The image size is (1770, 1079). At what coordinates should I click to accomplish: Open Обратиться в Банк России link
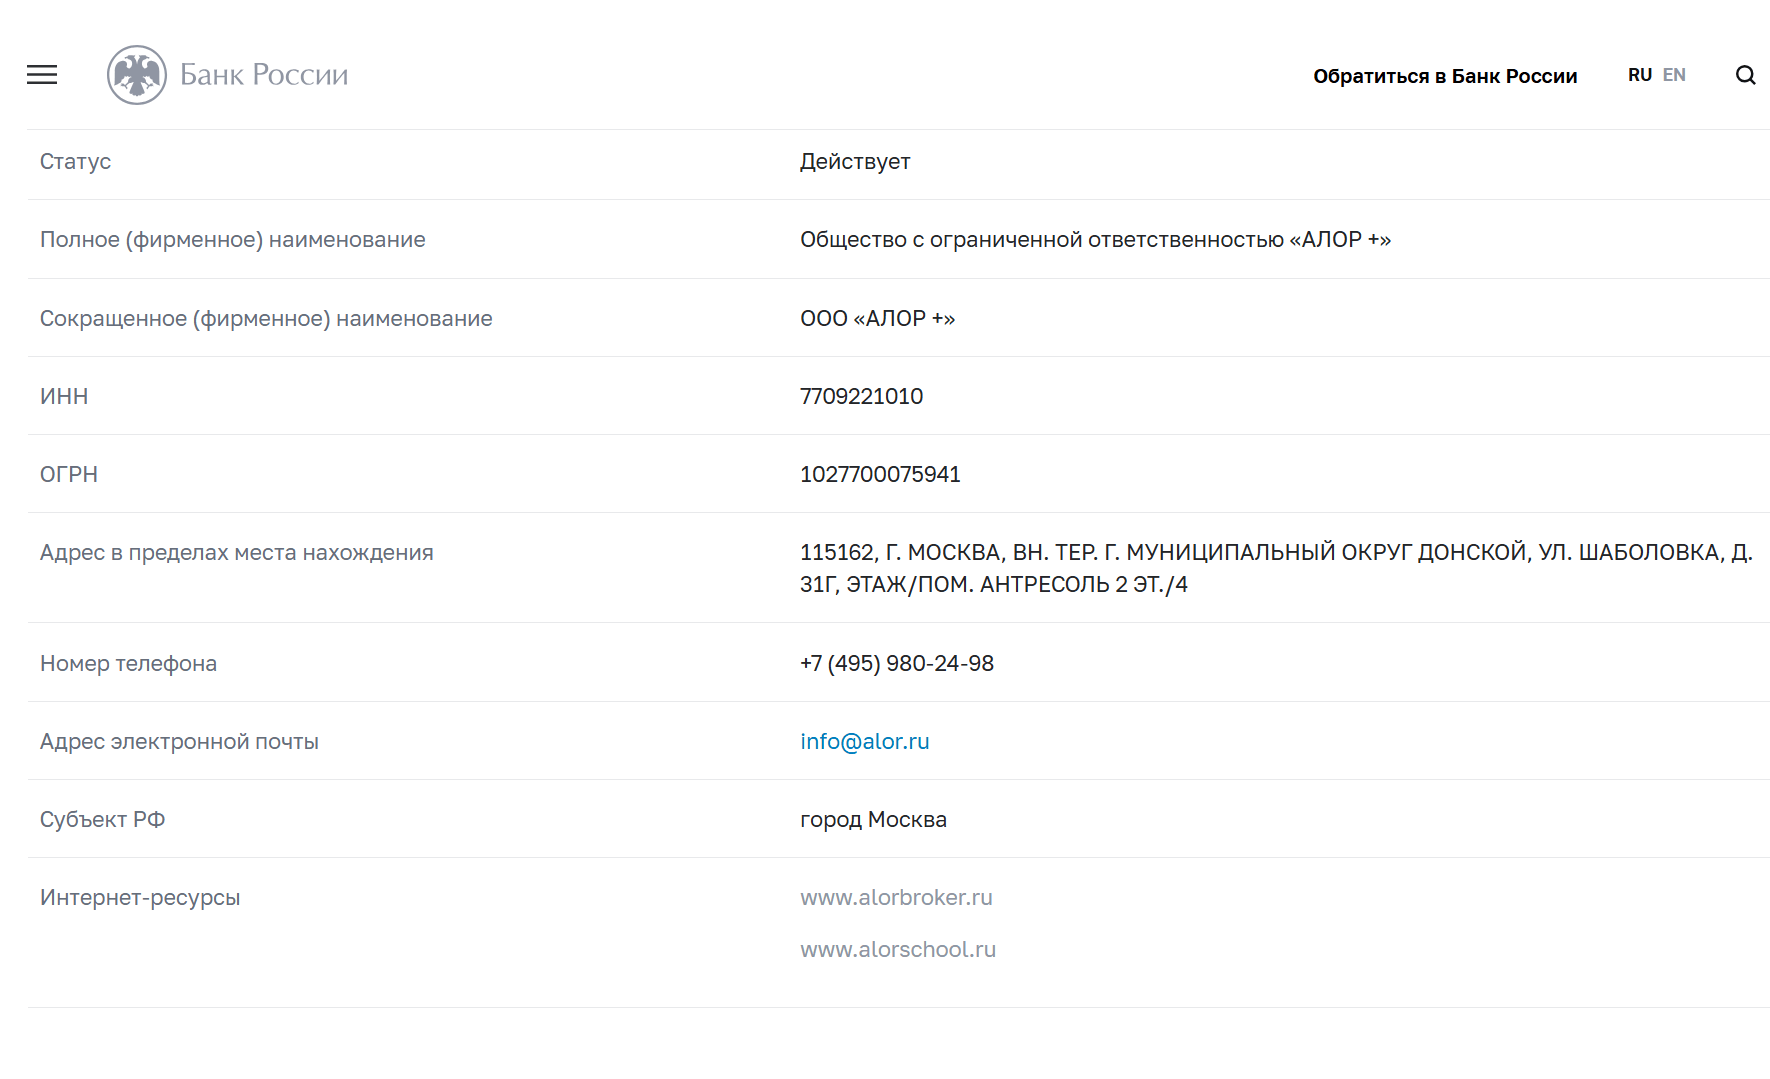click(1445, 76)
